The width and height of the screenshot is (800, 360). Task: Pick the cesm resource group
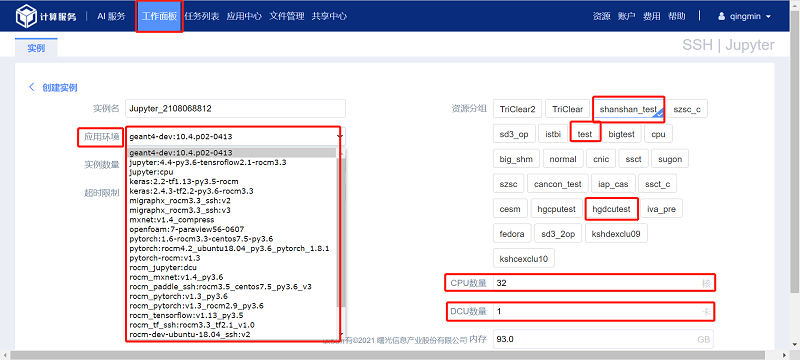pos(510,209)
